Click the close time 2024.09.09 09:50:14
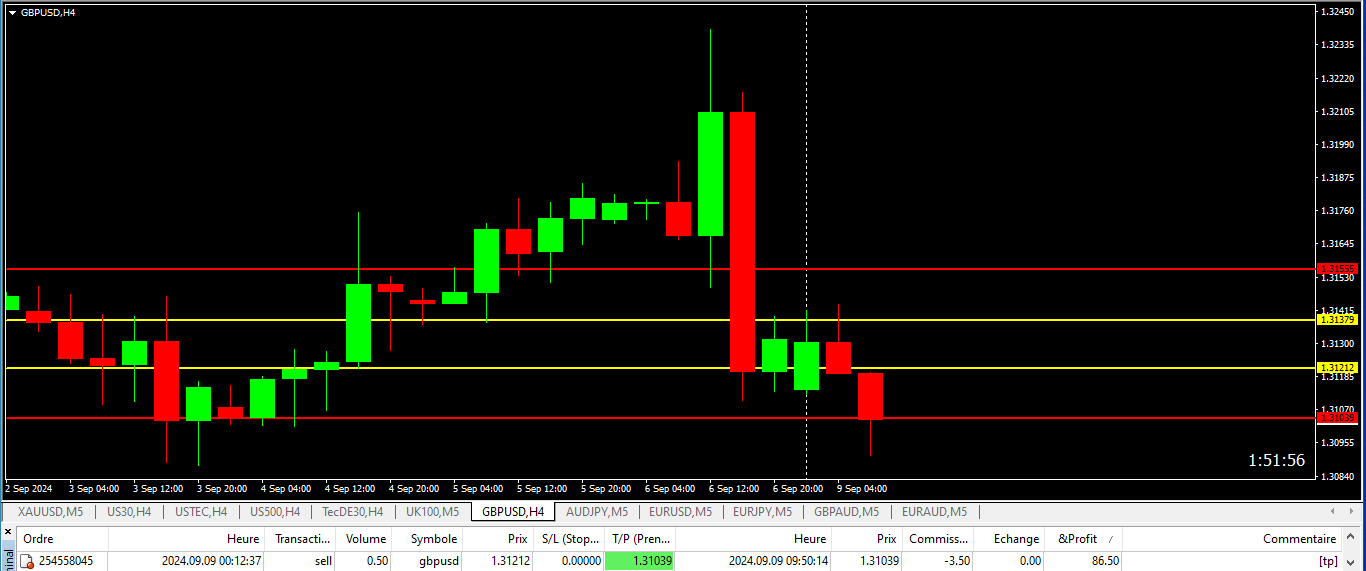1366x571 pixels. tap(778, 562)
